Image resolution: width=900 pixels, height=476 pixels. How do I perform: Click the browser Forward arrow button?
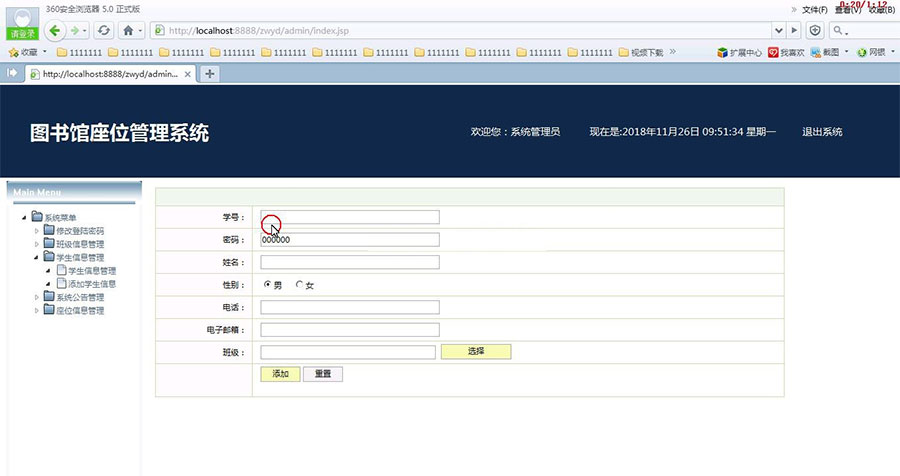[x=75, y=30]
